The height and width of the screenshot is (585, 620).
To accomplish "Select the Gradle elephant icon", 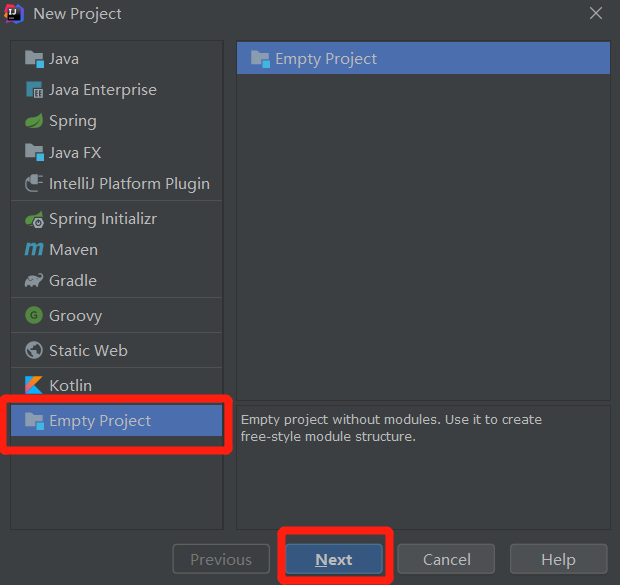I will (34, 281).
